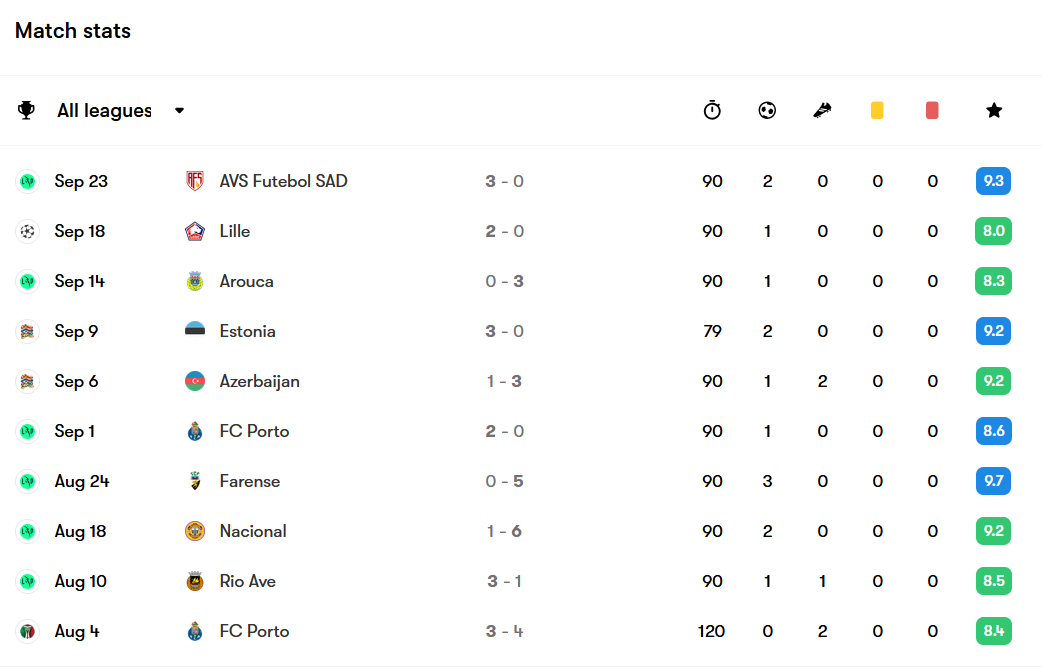Click the soccer ball goals column icon
Screen dimensions: 1042x668
pos(767,110)
